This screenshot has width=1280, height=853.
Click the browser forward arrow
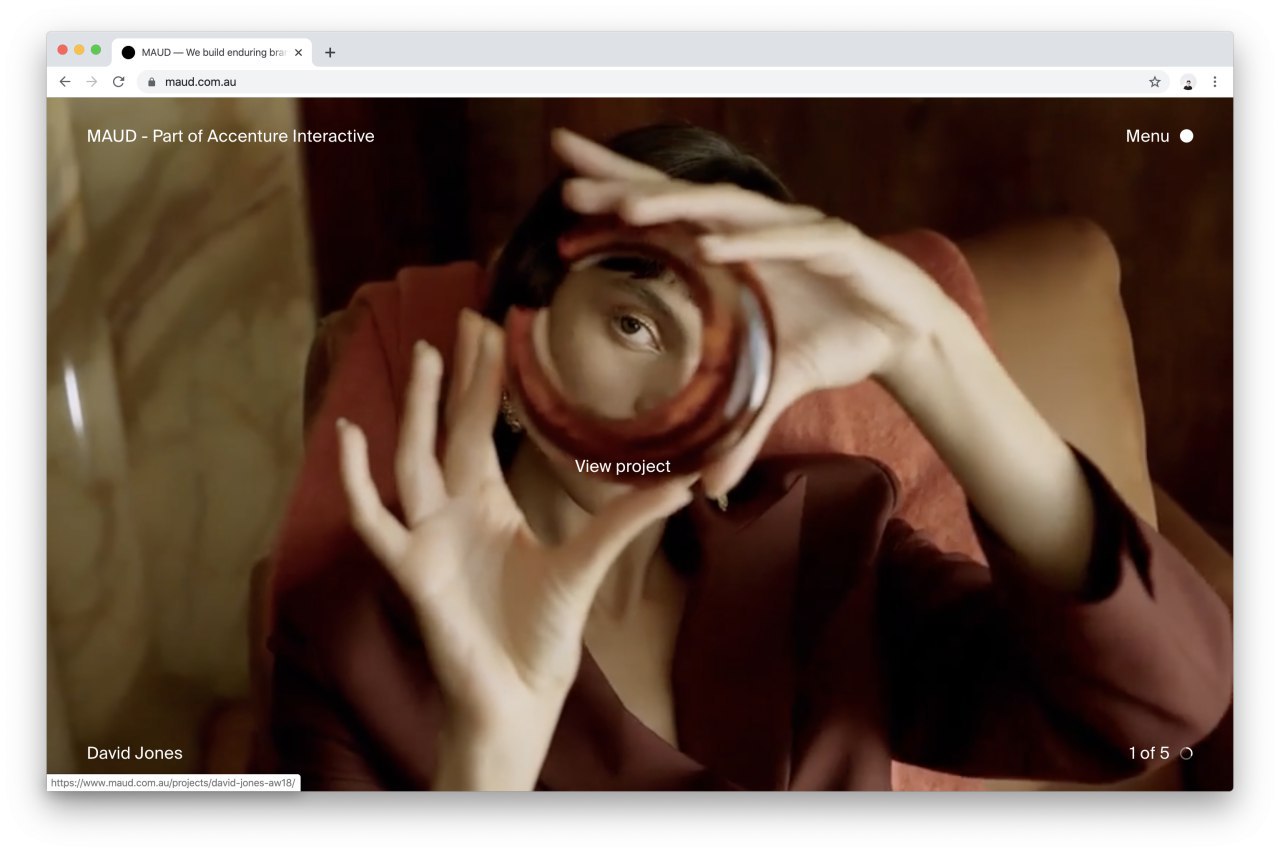click(92, 82)
